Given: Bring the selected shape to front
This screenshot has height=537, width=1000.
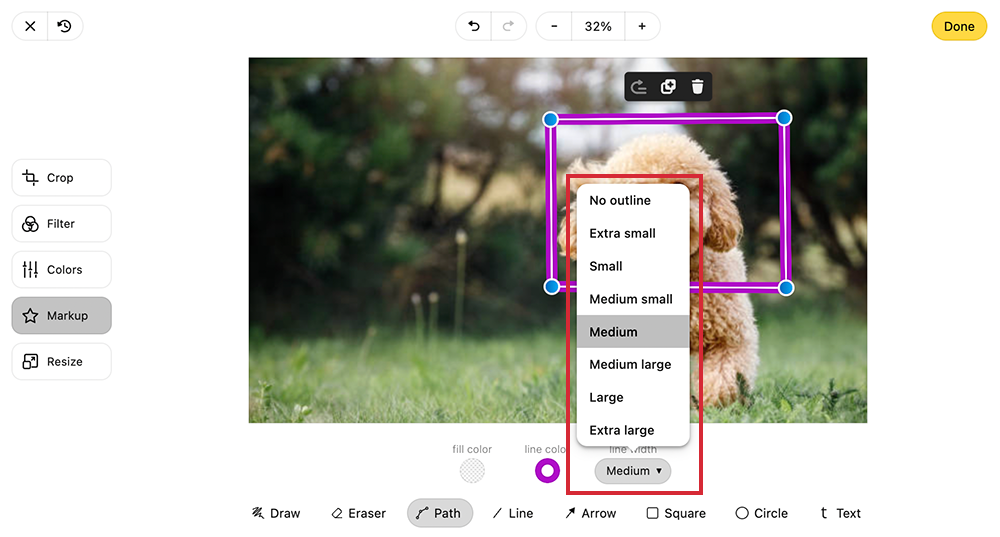Looking at the screenshot, I should [639, 87].
